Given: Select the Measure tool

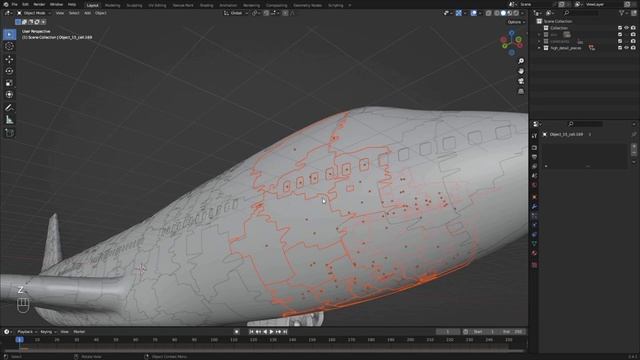Looking at the screenshot, I should (9, 120).
